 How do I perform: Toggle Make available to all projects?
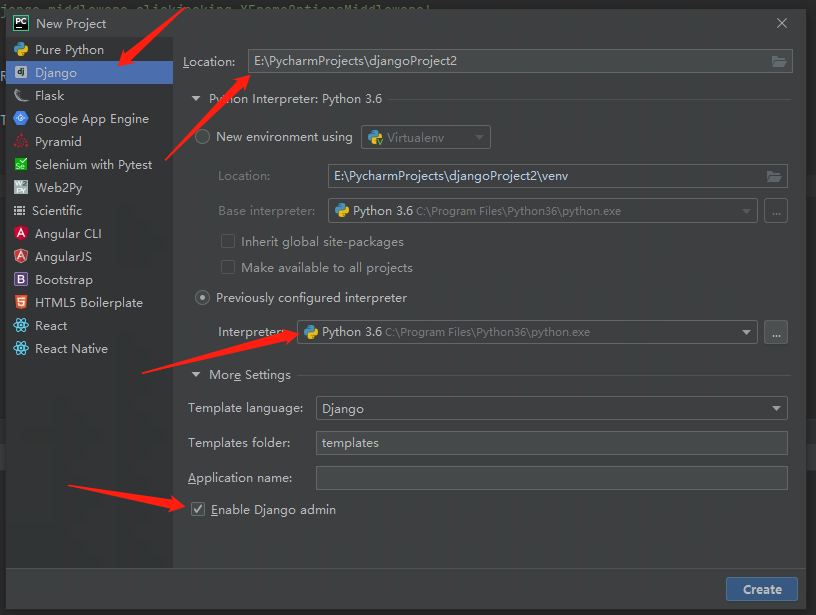227,267
